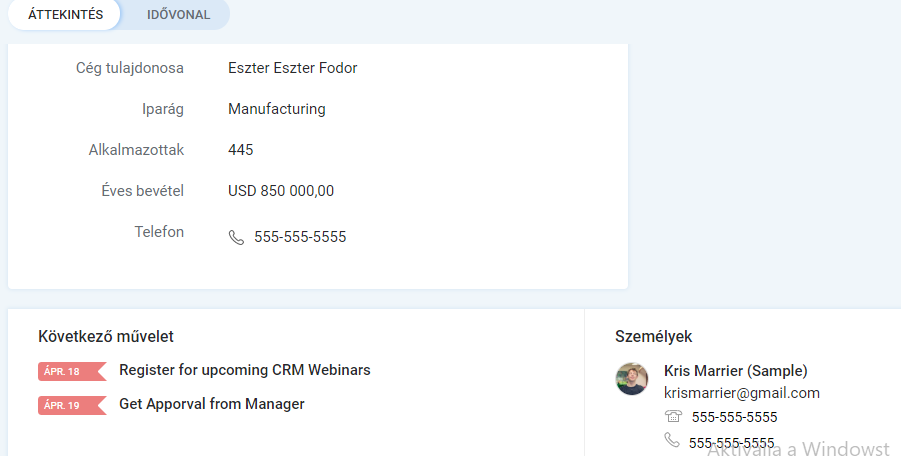Switch to the ÁTTEKINTÉS tab
The height and width of the screenshot is (456, 901).
65,14
